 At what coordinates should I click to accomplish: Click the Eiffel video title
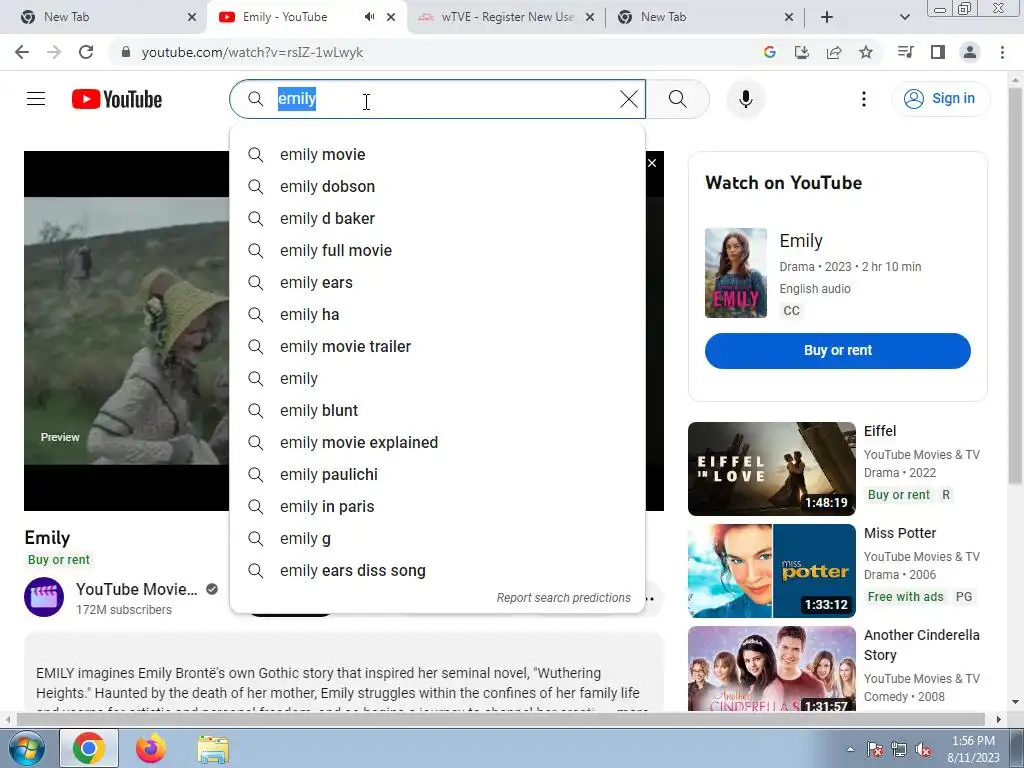coord(880,431)
